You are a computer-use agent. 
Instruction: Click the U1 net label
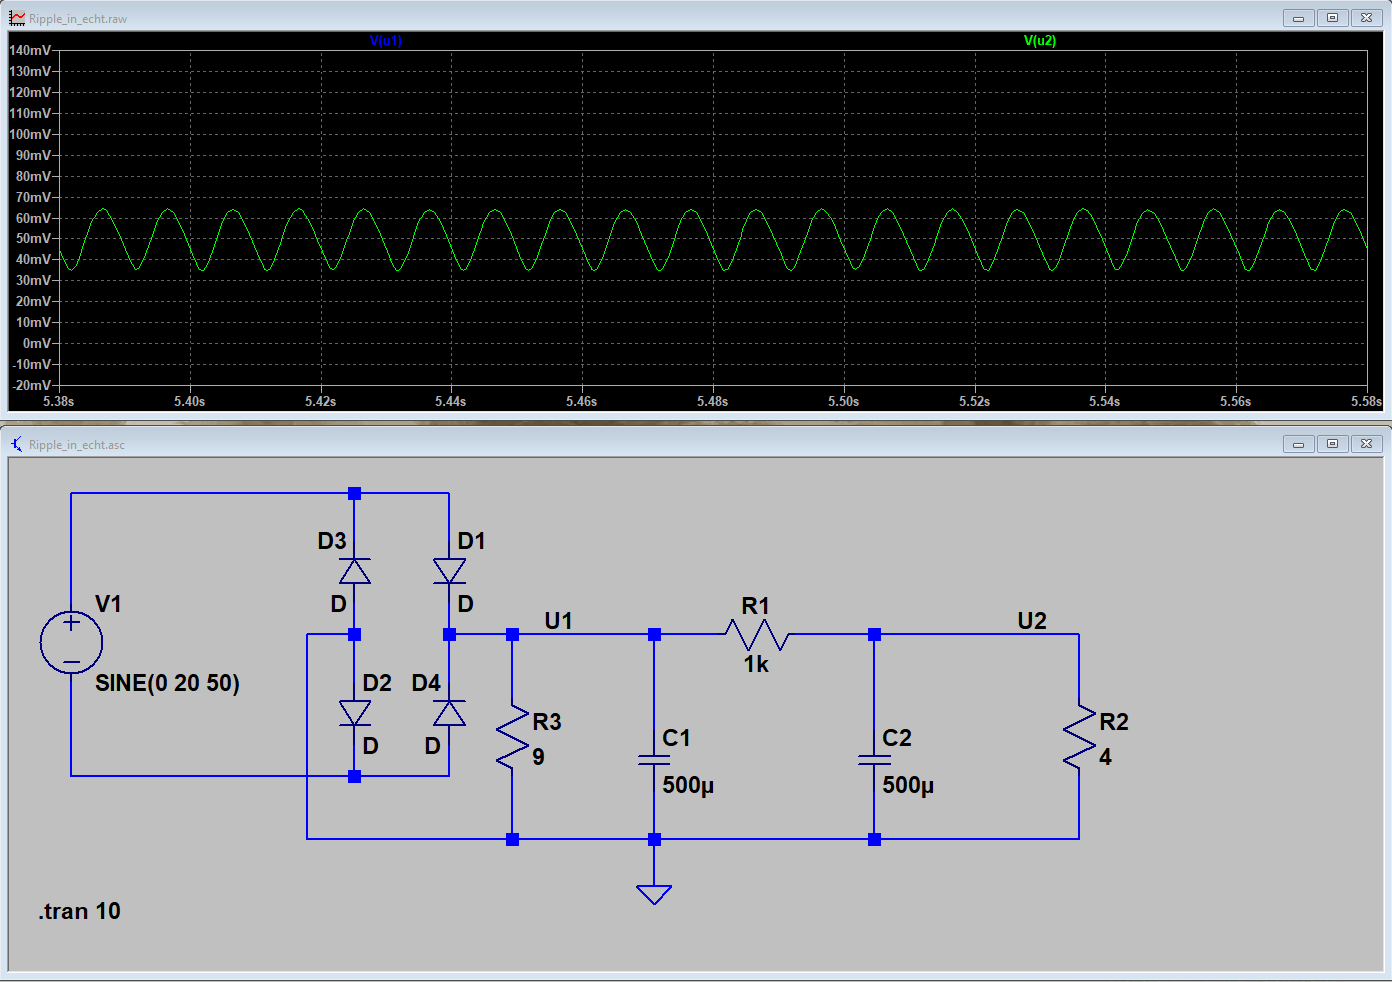coord(558,621)
